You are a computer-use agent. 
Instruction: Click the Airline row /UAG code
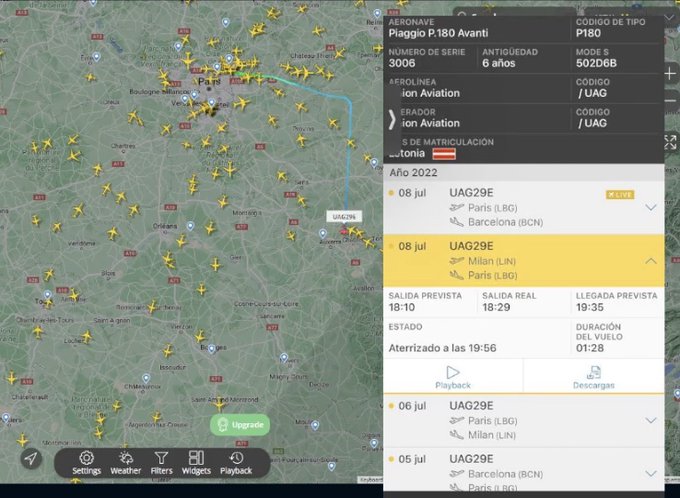[x=592, y=93]
